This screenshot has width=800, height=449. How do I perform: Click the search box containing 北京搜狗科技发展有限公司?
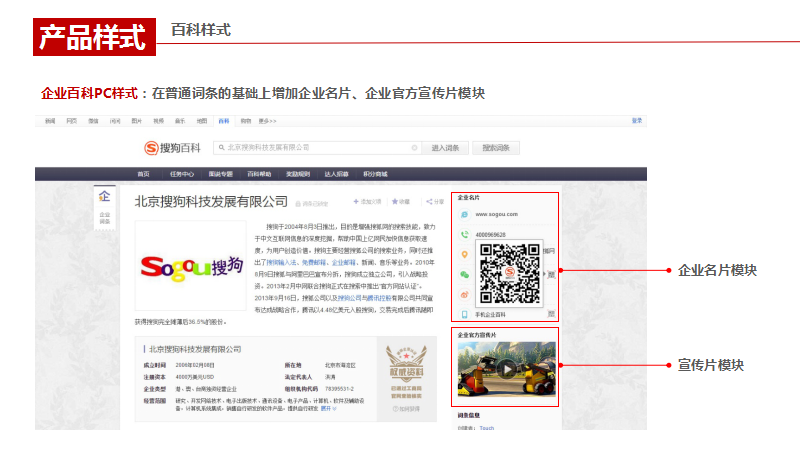coord(317,148)
